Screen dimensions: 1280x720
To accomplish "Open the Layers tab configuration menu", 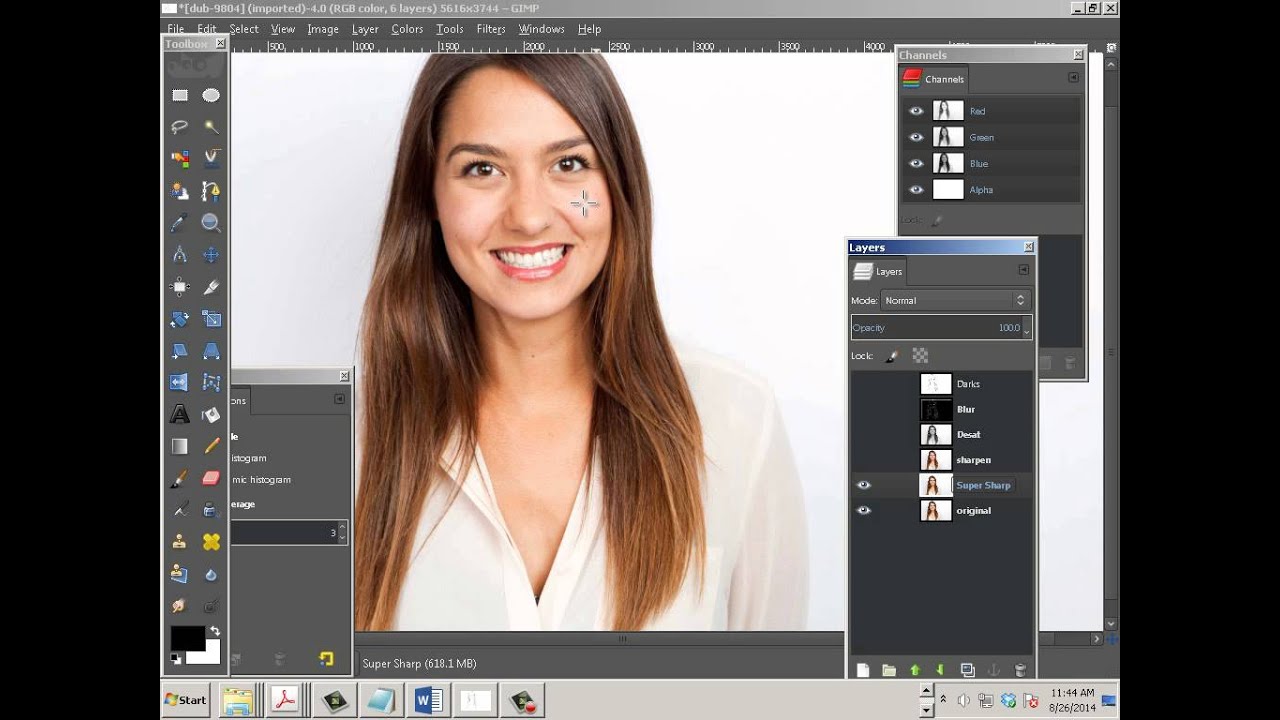I will point(1023,270).
